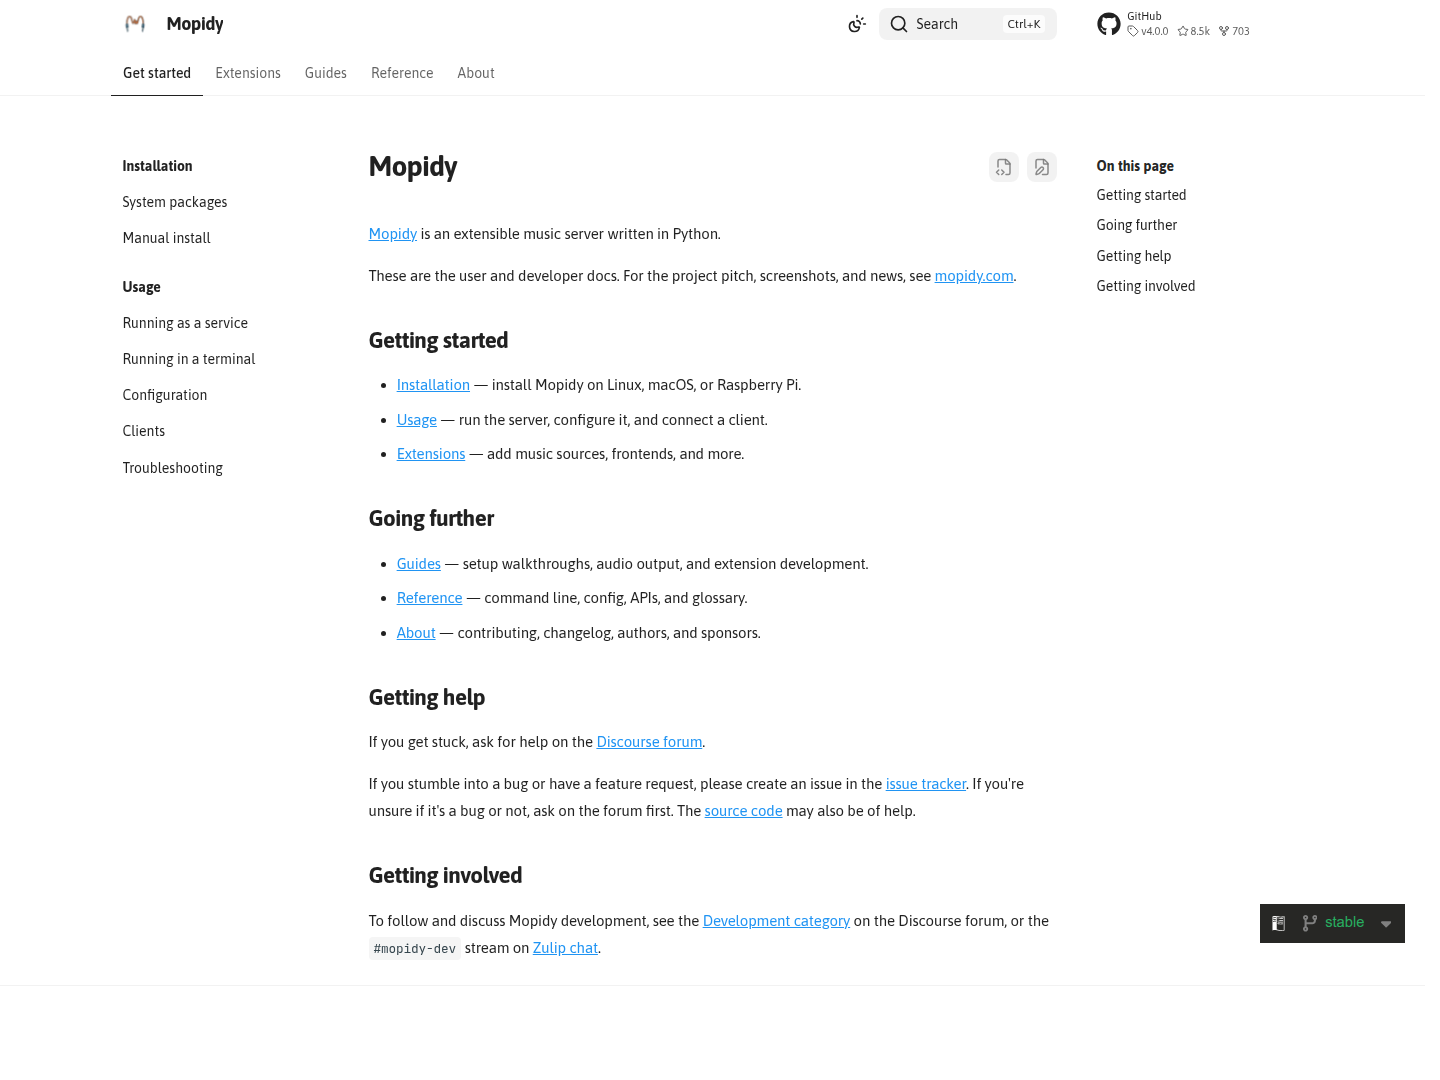Image resolution: width=1440 pixels, height=1080 pixels.
Task: Focus the Search input field
Action: (968, 24)
